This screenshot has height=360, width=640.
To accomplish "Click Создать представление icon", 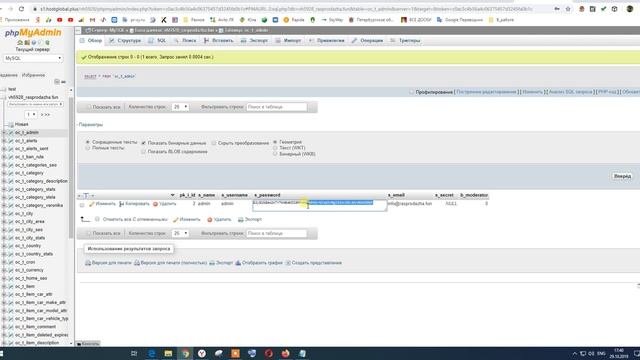I will [x=288, y=263].
